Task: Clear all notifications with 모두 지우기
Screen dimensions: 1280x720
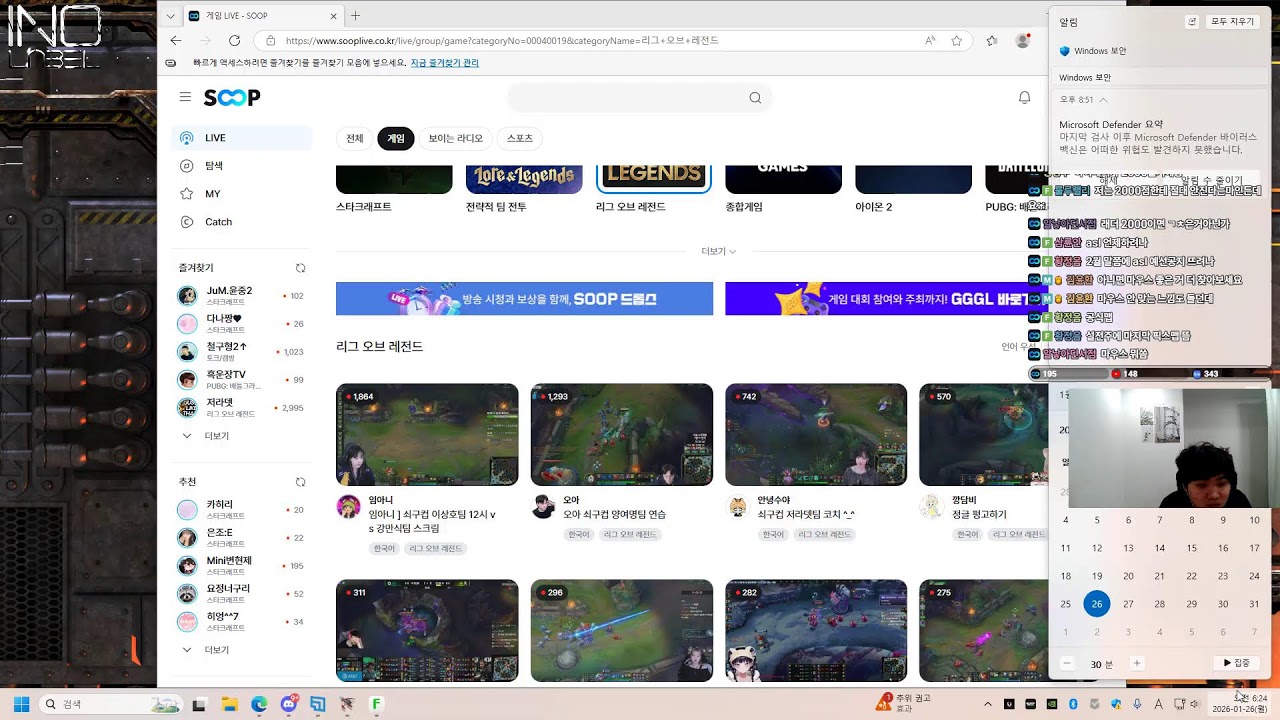Action: point(1232,21)
